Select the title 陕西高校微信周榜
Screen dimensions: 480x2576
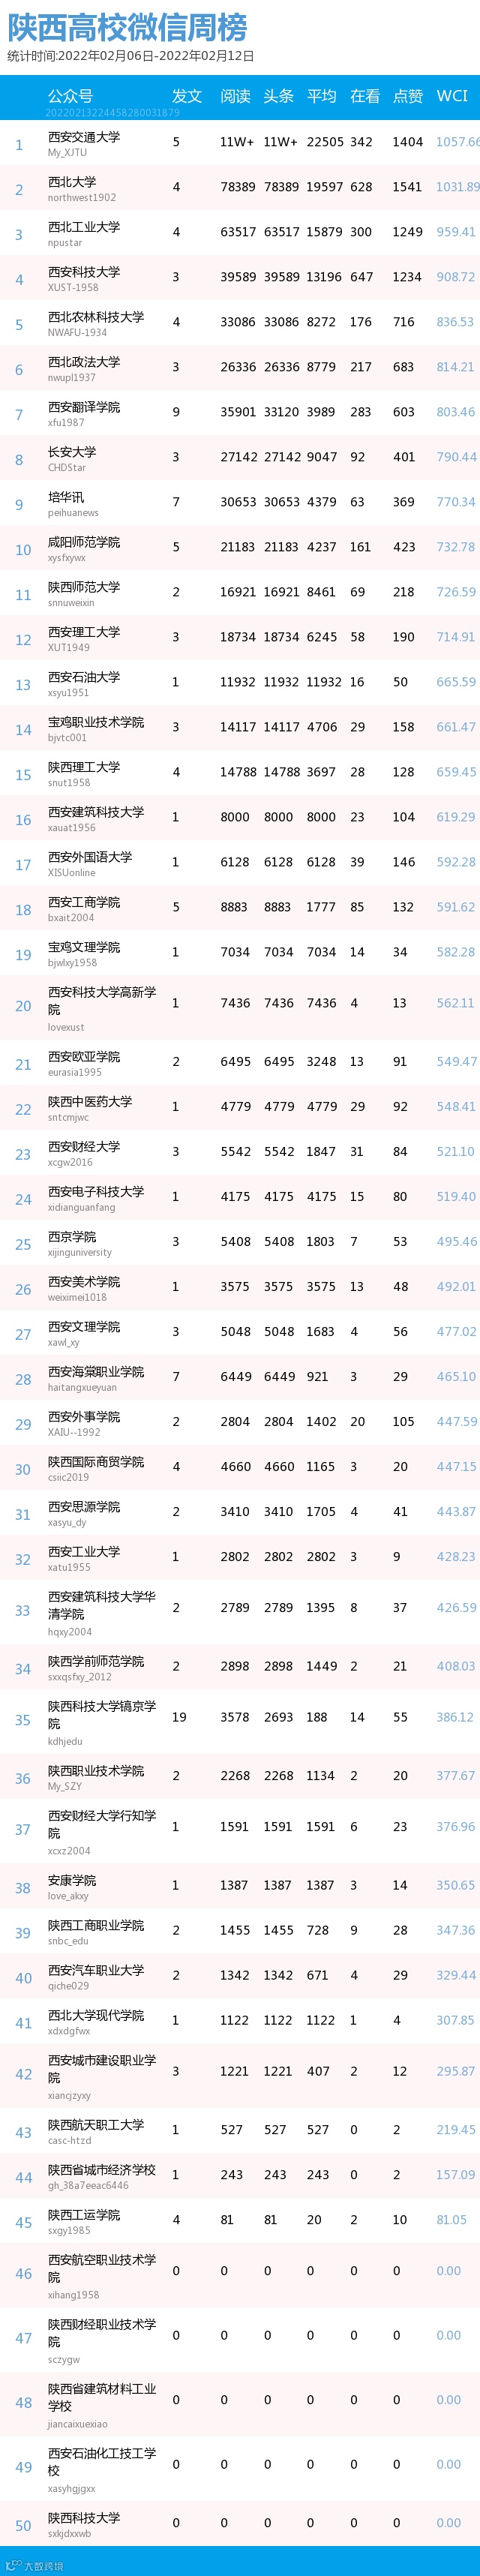pos(127,27)
